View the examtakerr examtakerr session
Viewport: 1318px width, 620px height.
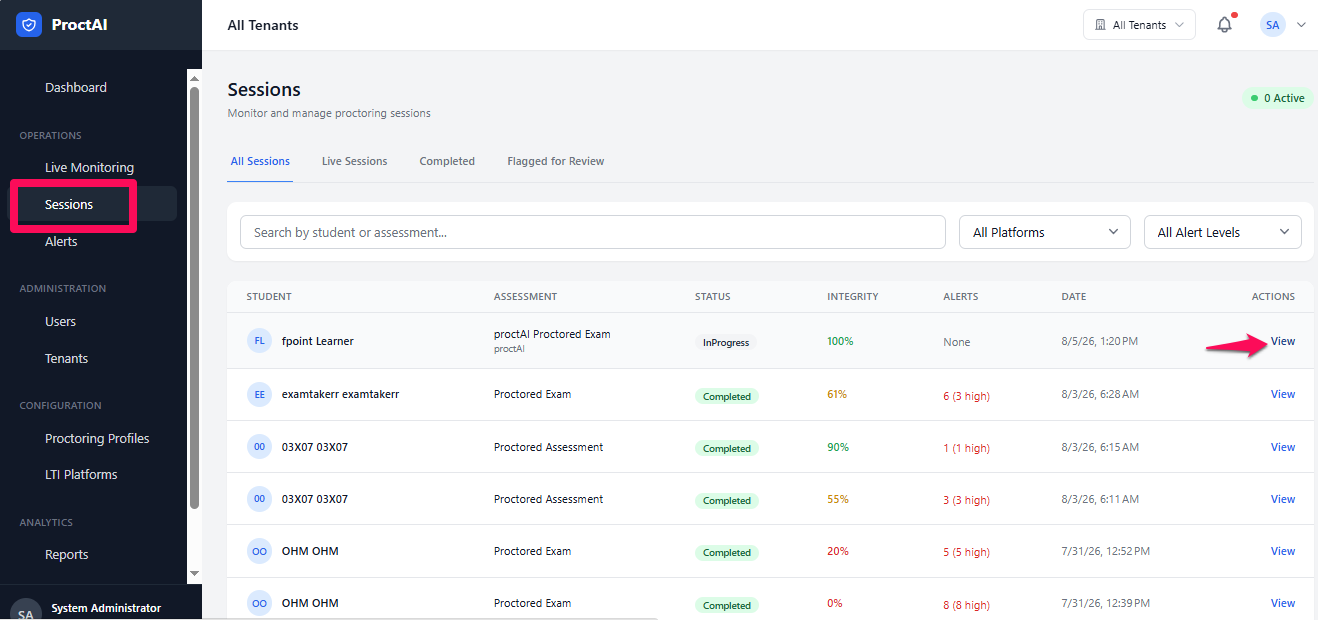pos(1282,394)
